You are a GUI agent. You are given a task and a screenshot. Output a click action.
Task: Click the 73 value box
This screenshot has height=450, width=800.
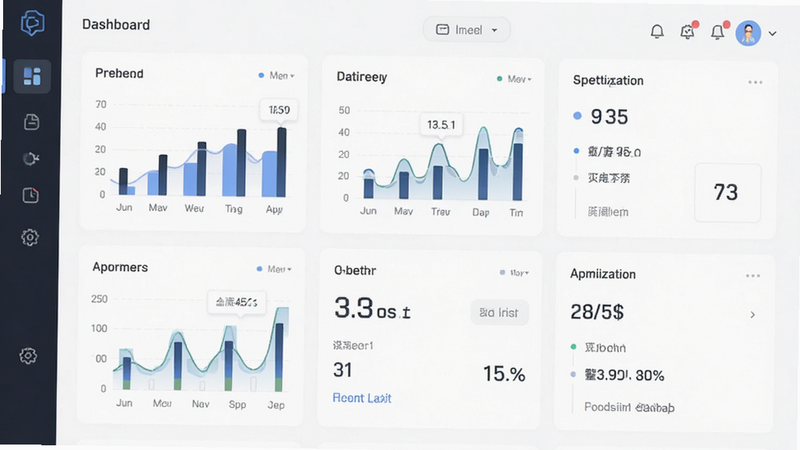tap(727, 192)
